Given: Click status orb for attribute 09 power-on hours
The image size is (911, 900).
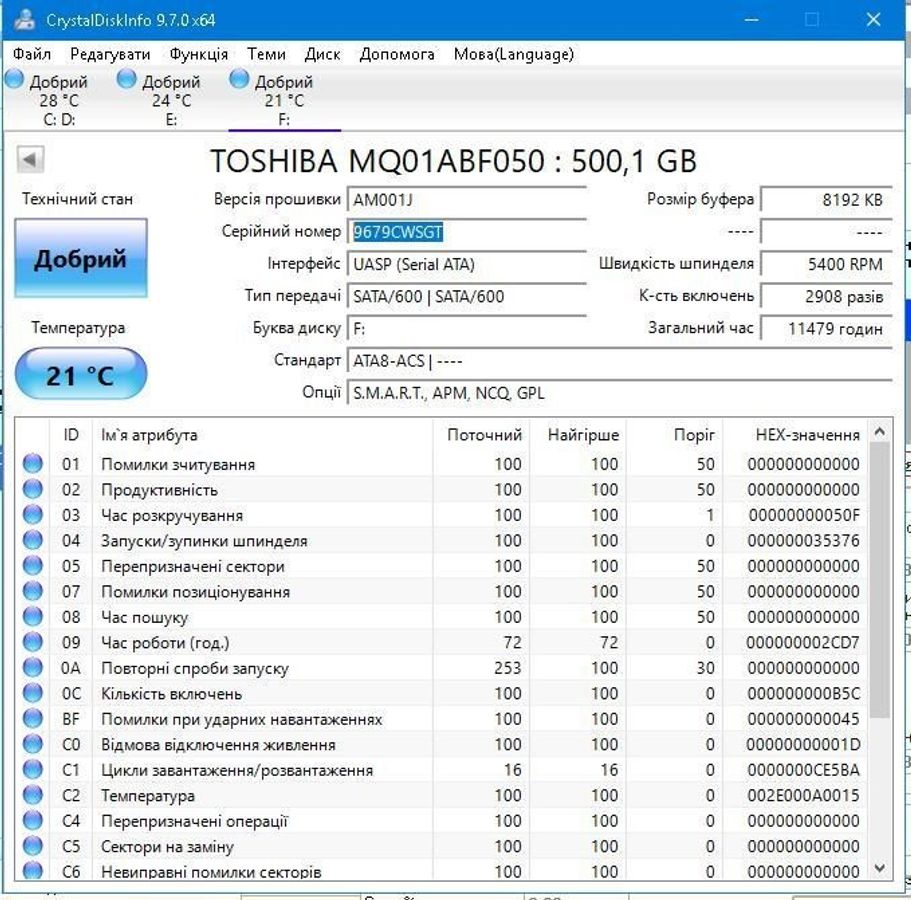Looking at the screenshot, I should (33, 642).
